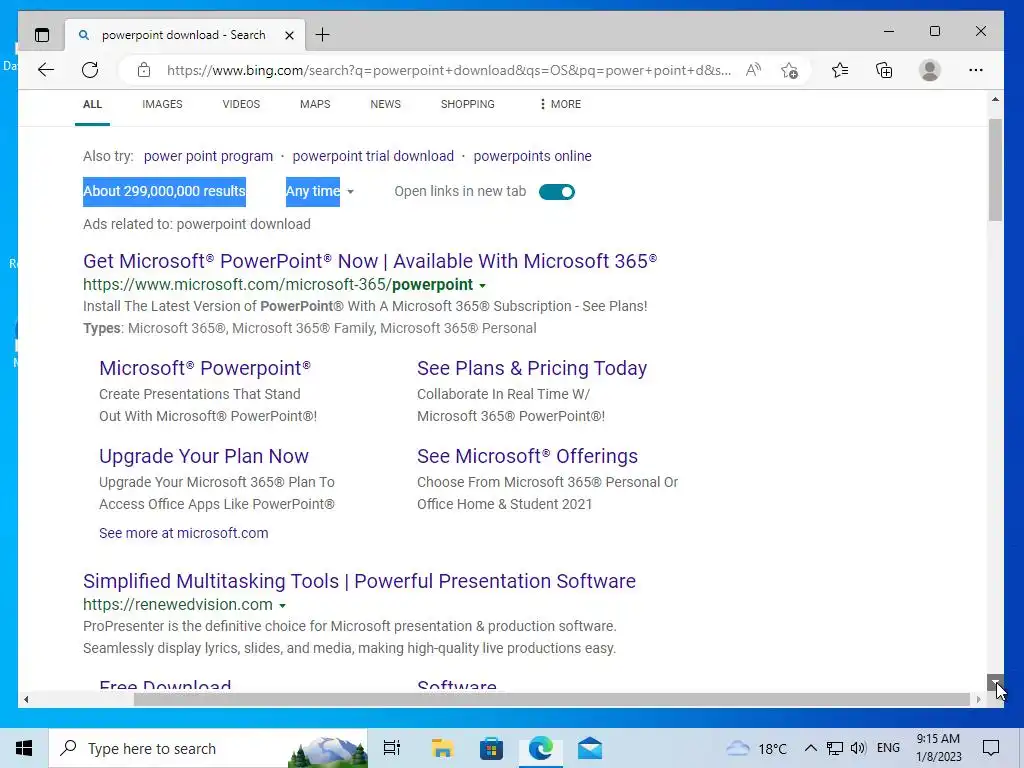Open the browser profile menu

(x=929, y=70)
